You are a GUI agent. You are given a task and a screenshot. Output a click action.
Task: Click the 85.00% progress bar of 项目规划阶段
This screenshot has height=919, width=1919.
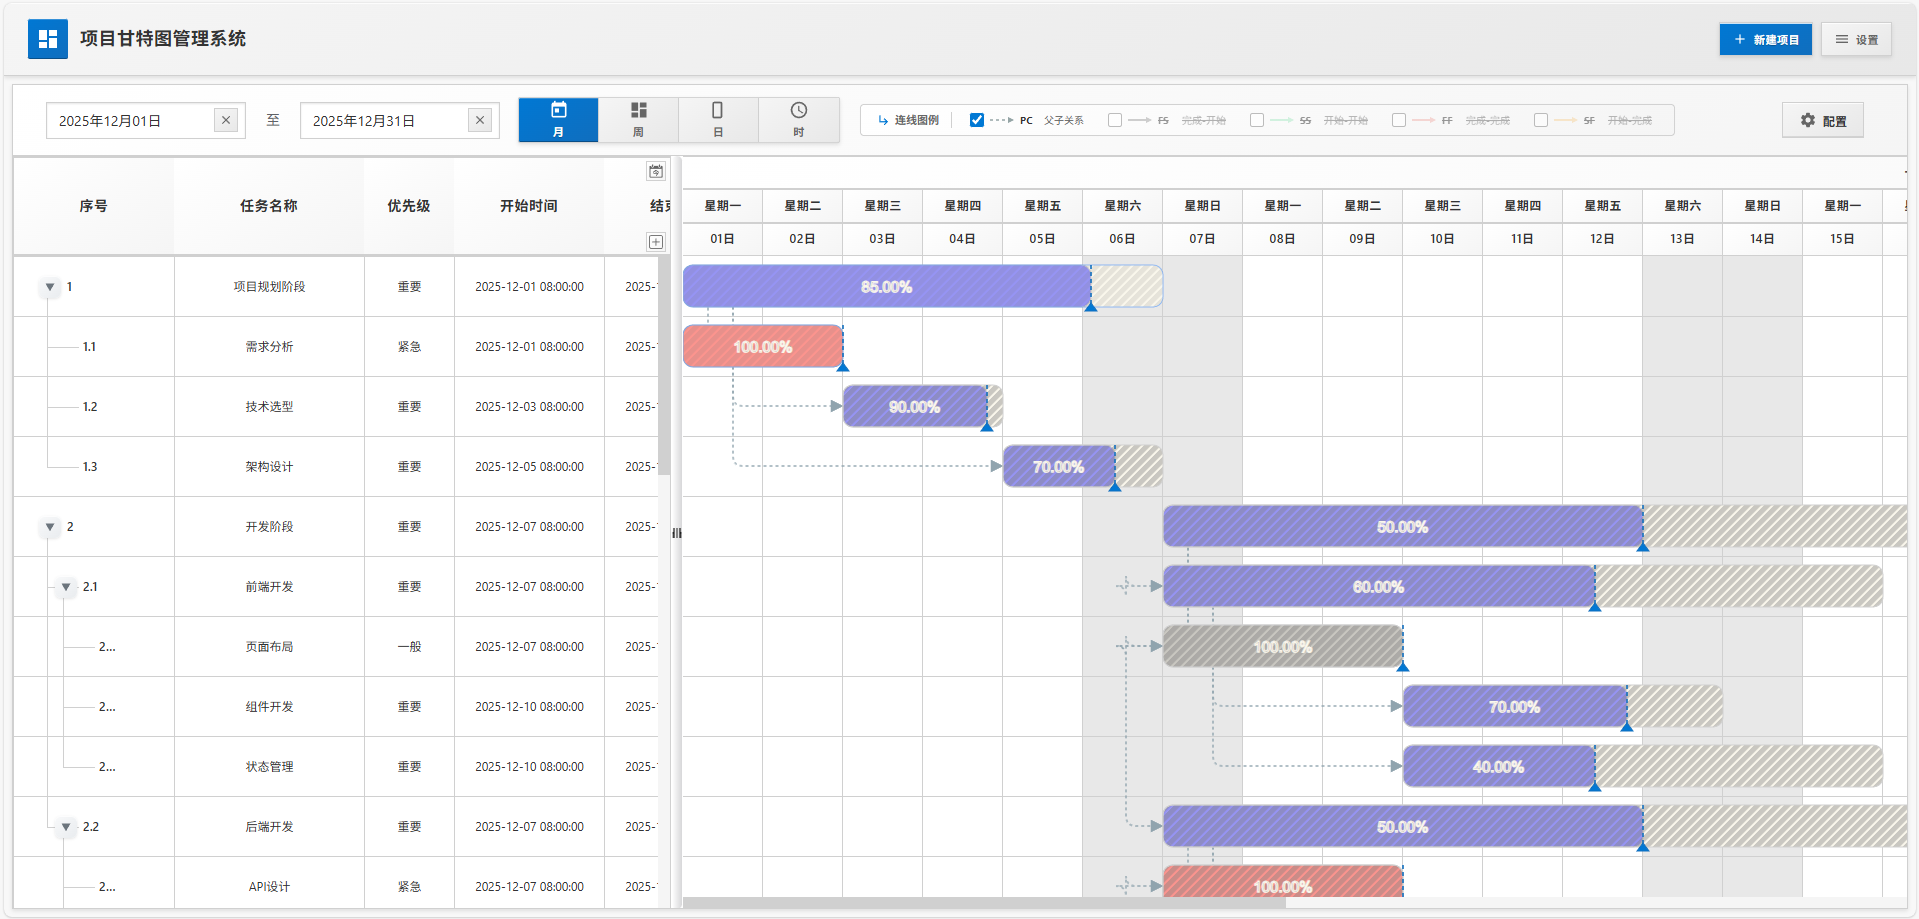tap(887, 287)
